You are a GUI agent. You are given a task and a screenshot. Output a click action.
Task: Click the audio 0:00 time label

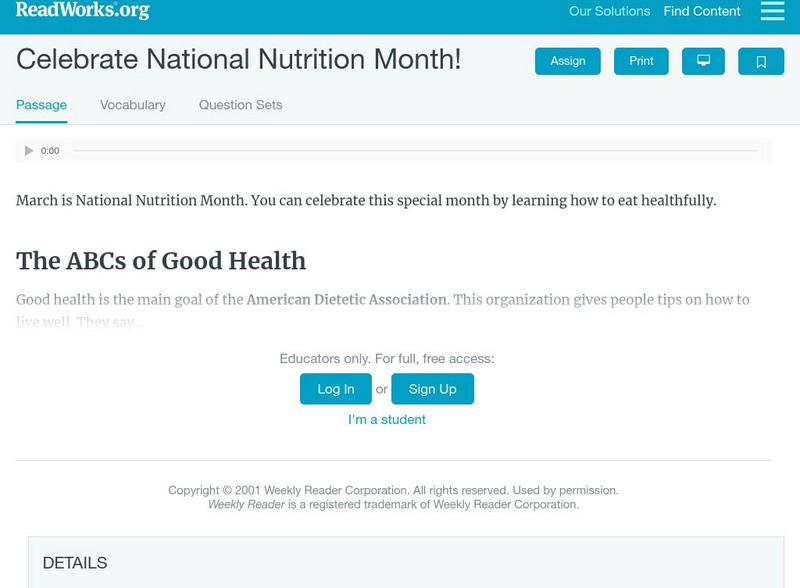pyautogui.click(x=50, y=151)
